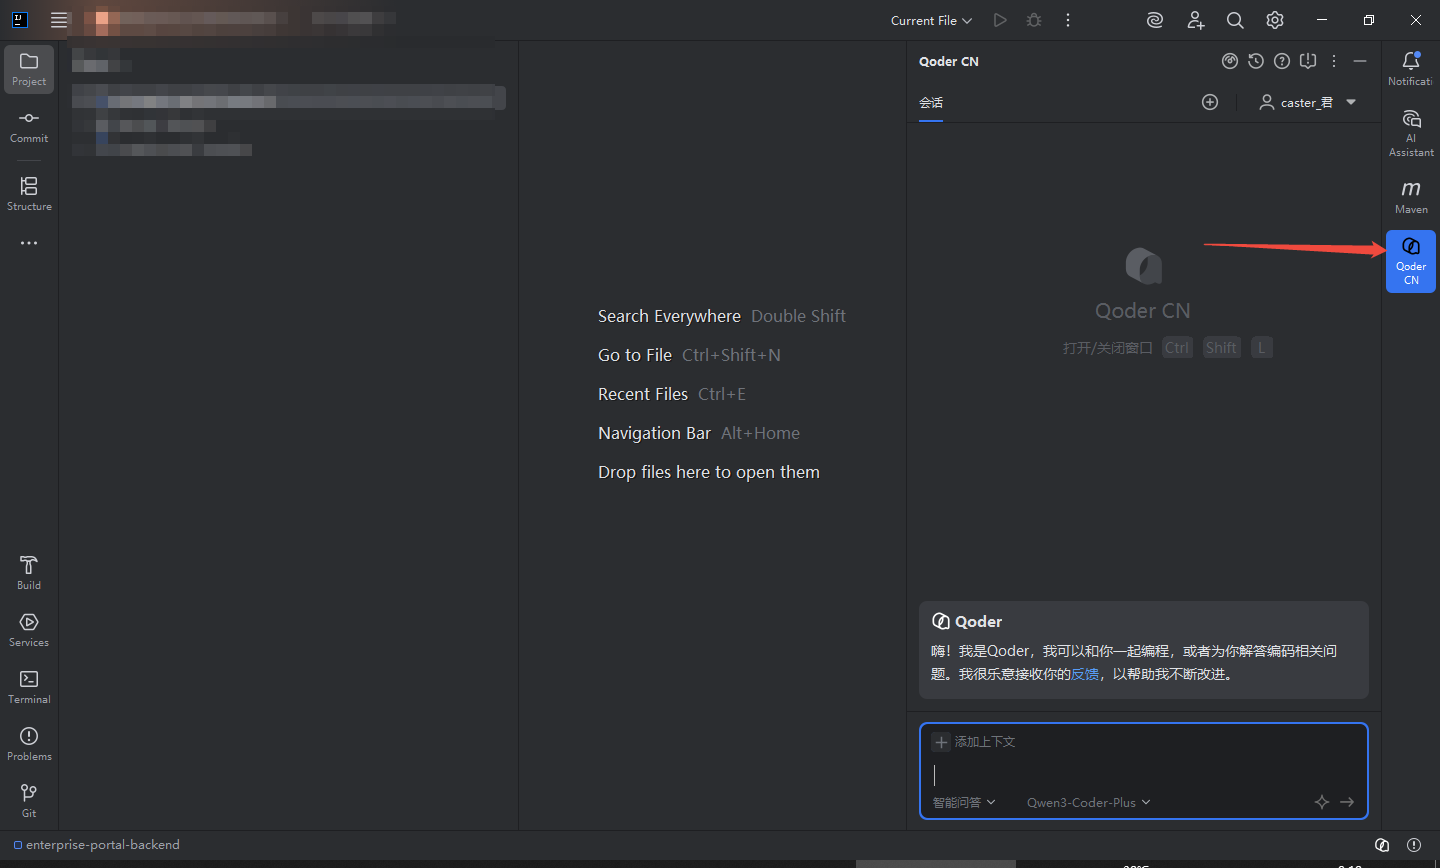This screenshot has height=868, width=1440.
Task: Click the IntelliJ logo icon
Action: point(19,20)
